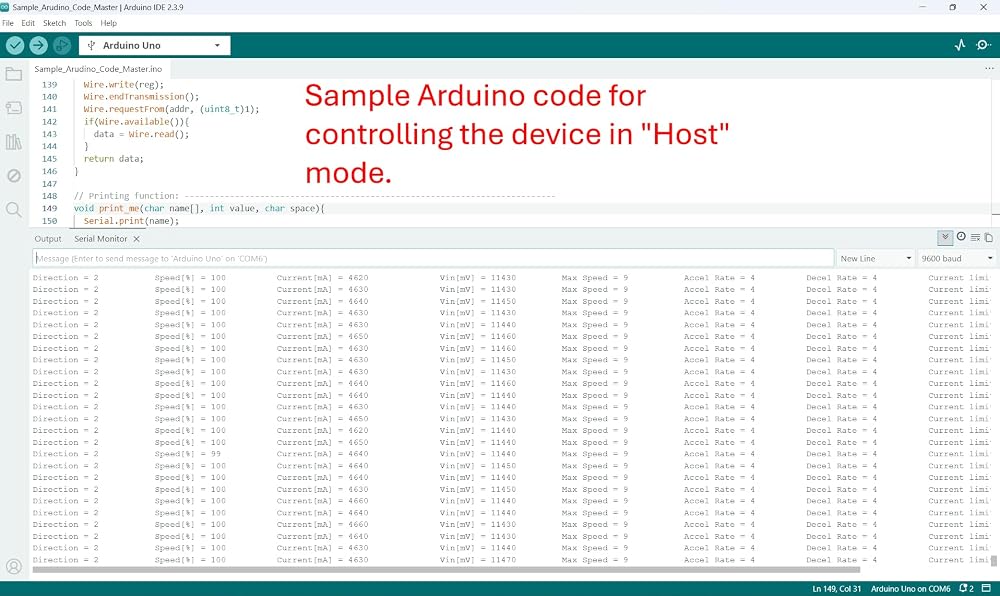Viewport: 1000px width, 596px height.
Task: Click the 'Wire.endTransmission();' code line
Action: coord(141,97)
